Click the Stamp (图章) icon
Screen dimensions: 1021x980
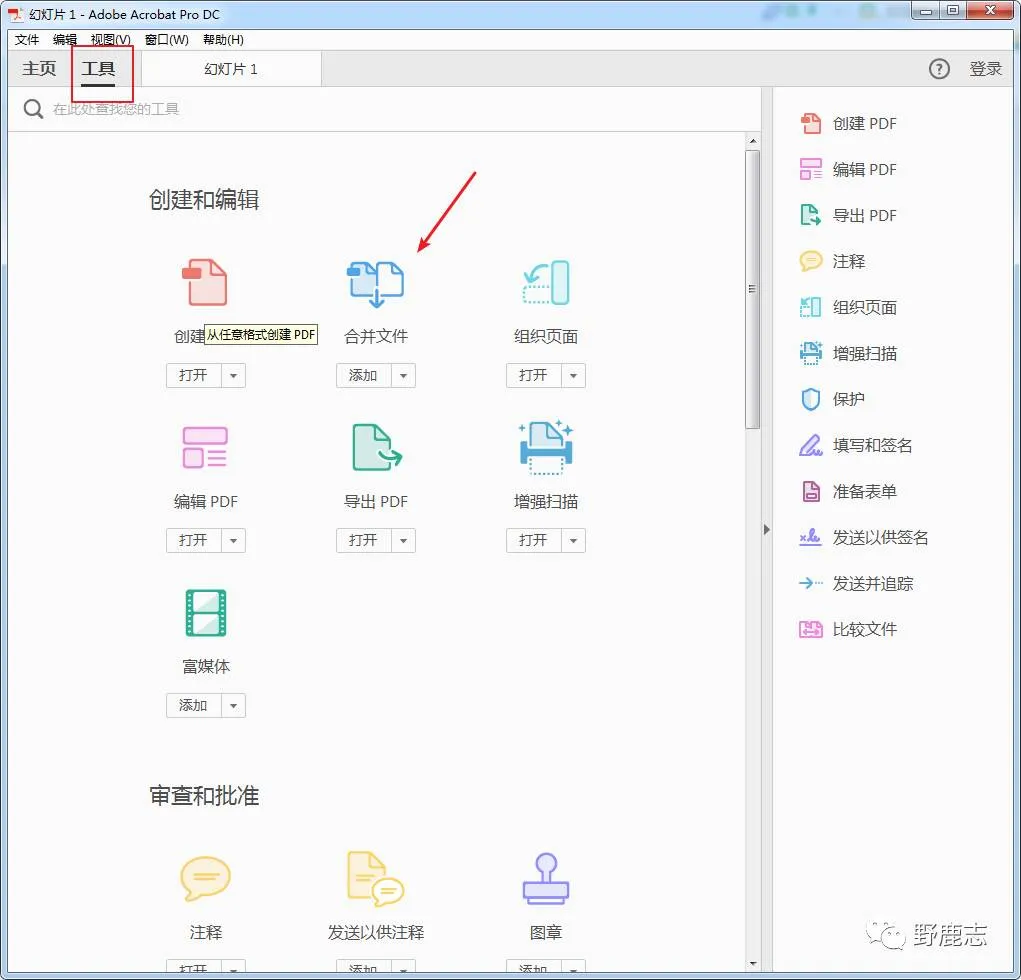click(x=546, y=878)
